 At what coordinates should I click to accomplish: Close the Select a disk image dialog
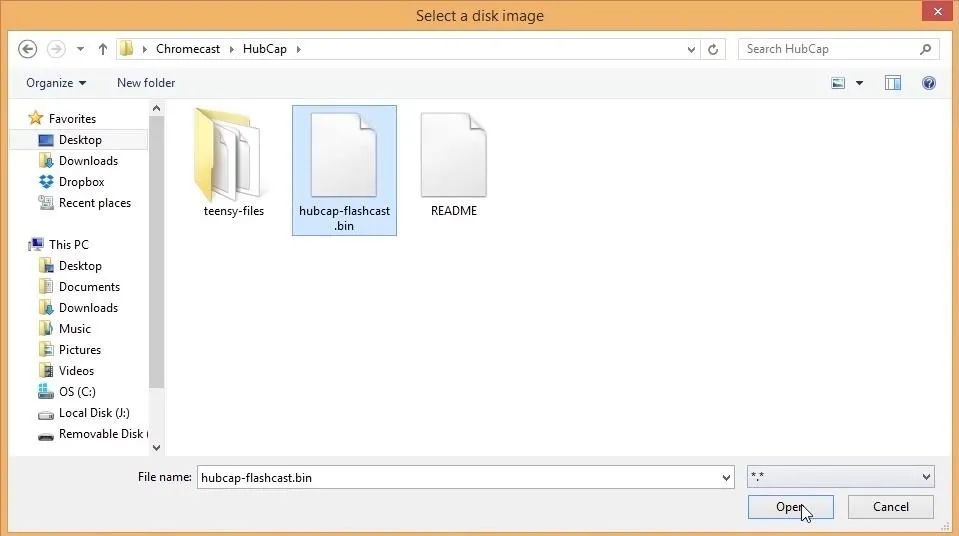pyautogui.click(x=938, y=12)
